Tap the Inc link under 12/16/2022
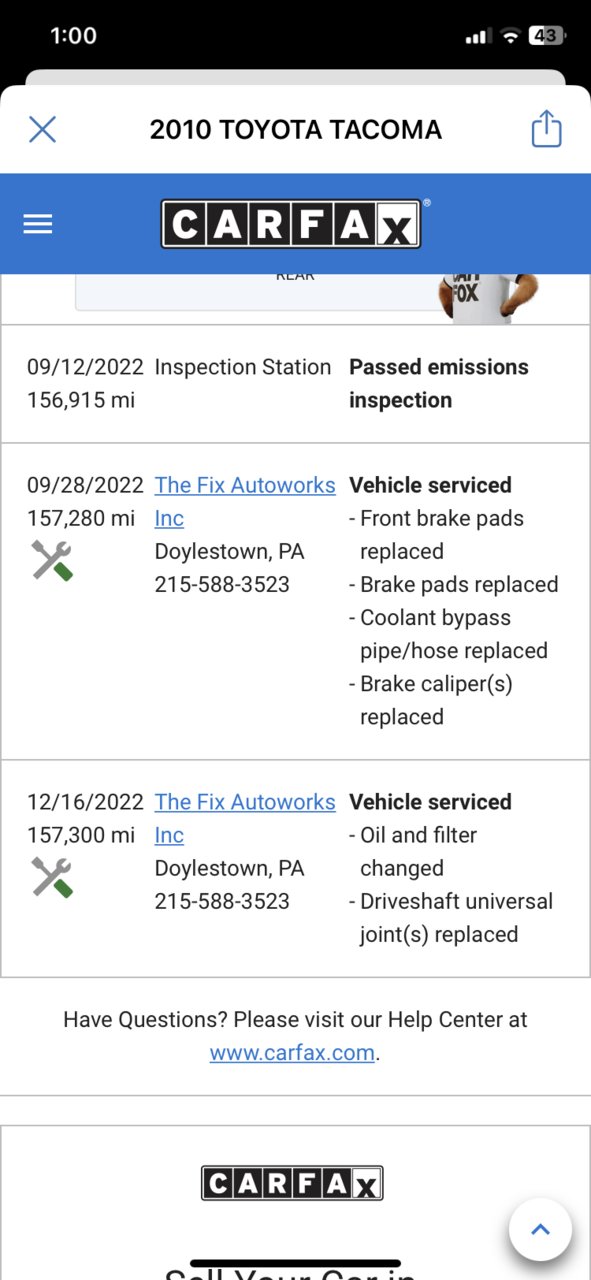591x1280 pixels. [169, 835]
